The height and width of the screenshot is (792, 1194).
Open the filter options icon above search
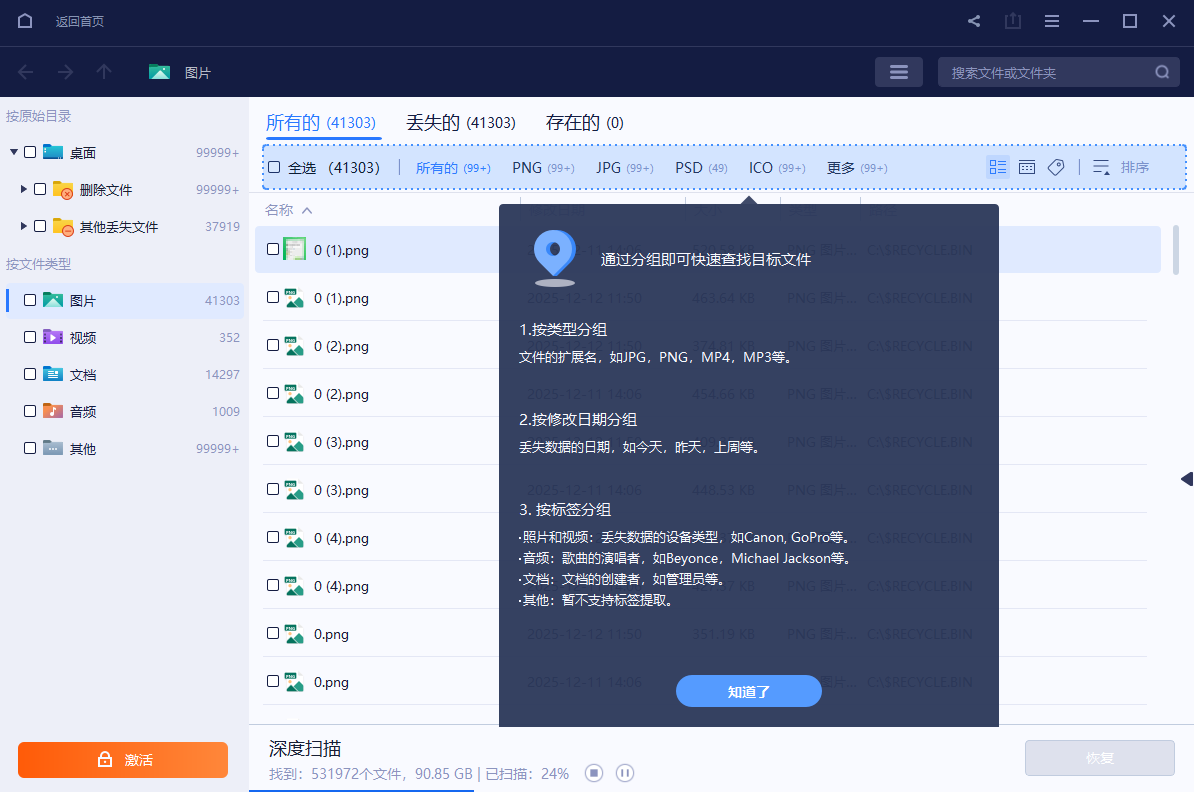(x=898, y=71)
